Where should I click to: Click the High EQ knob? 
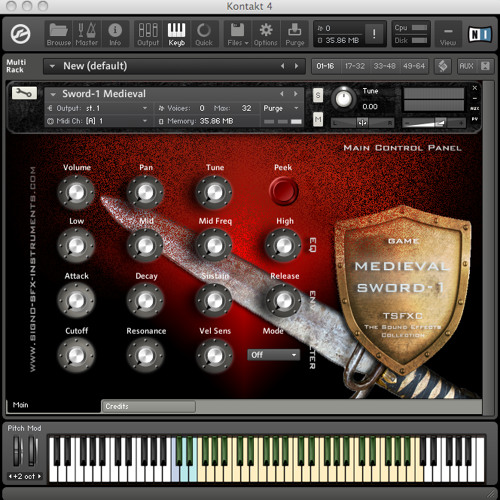click(284, 246)
